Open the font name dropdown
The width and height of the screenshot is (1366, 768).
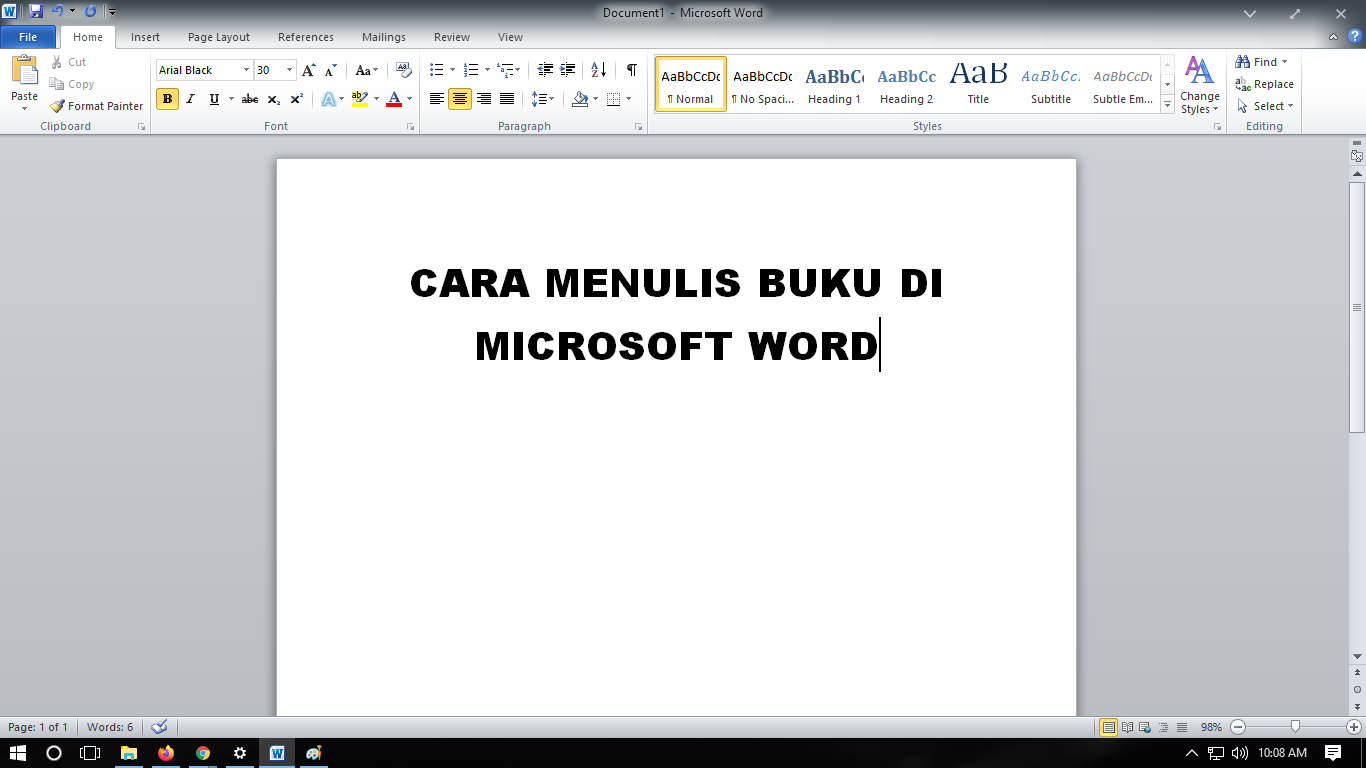246,70
